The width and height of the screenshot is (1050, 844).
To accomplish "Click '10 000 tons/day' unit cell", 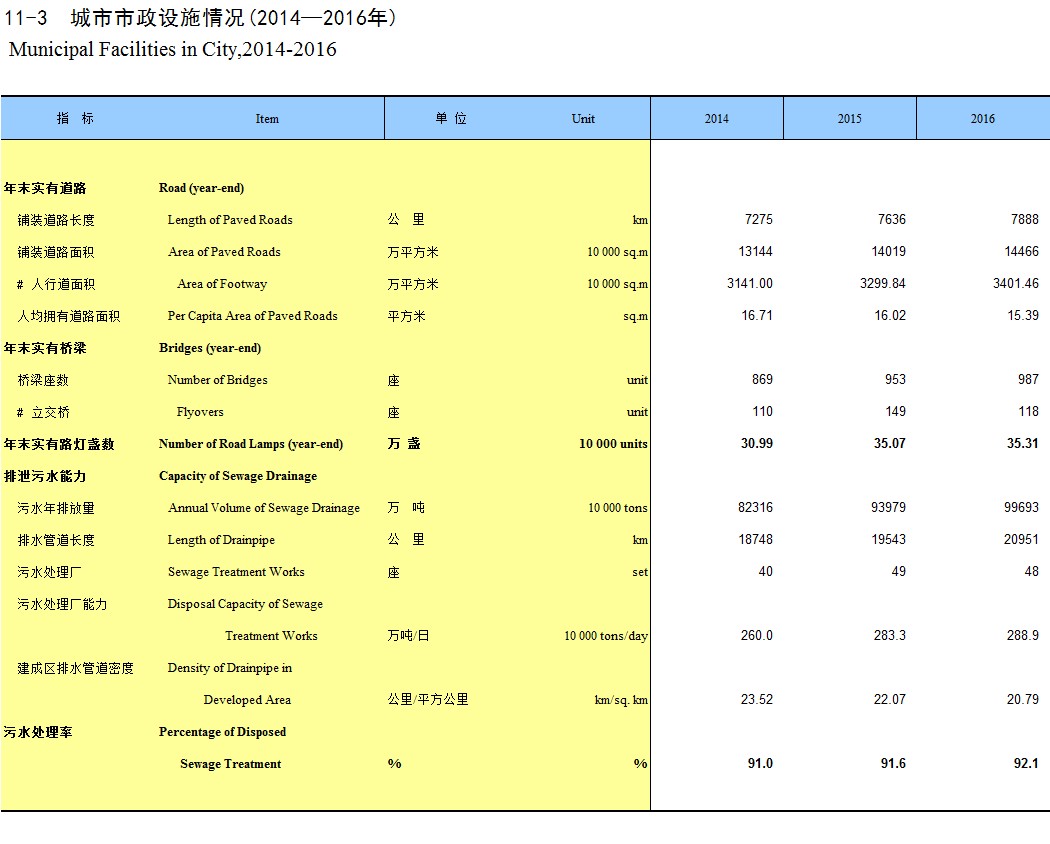I will 606,636.
